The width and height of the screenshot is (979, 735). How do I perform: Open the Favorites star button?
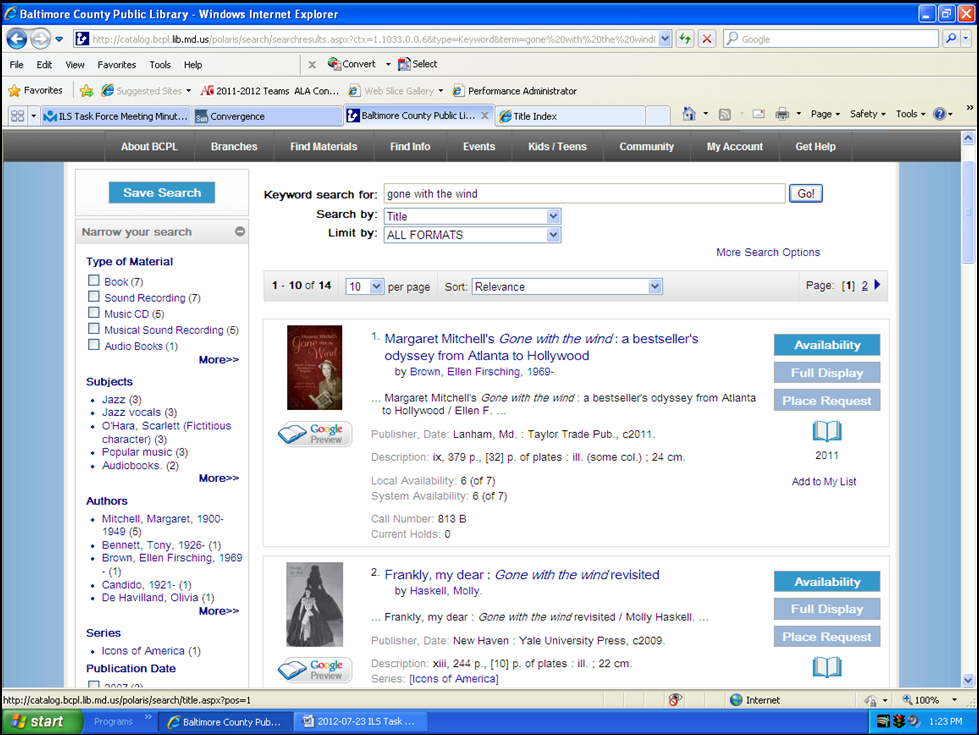click(x=36, y=91)
